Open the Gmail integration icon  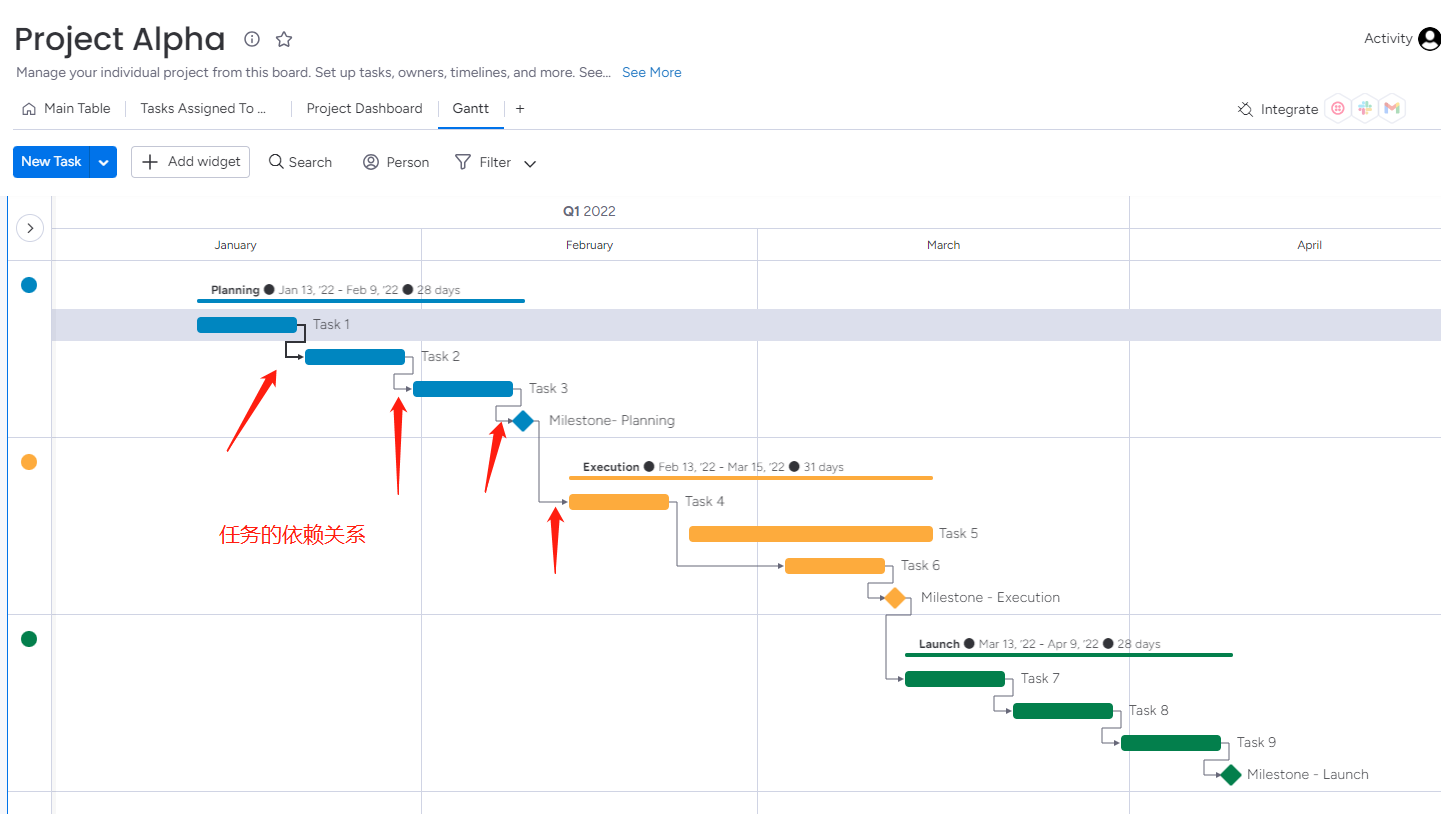pyautogui.click(x=1392, y=109)
